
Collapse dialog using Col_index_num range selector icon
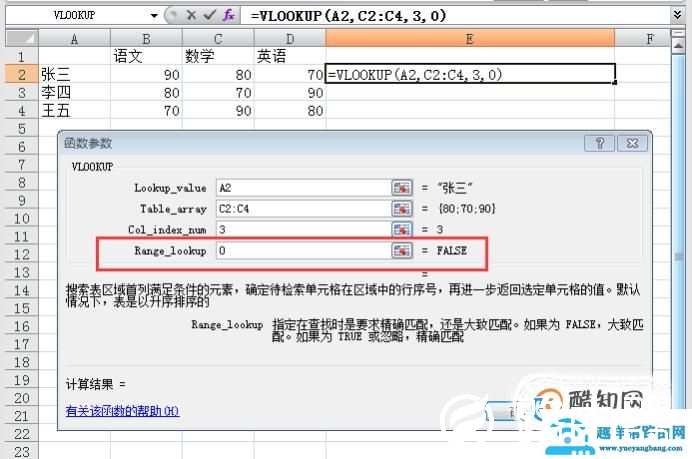click(402, 229)
